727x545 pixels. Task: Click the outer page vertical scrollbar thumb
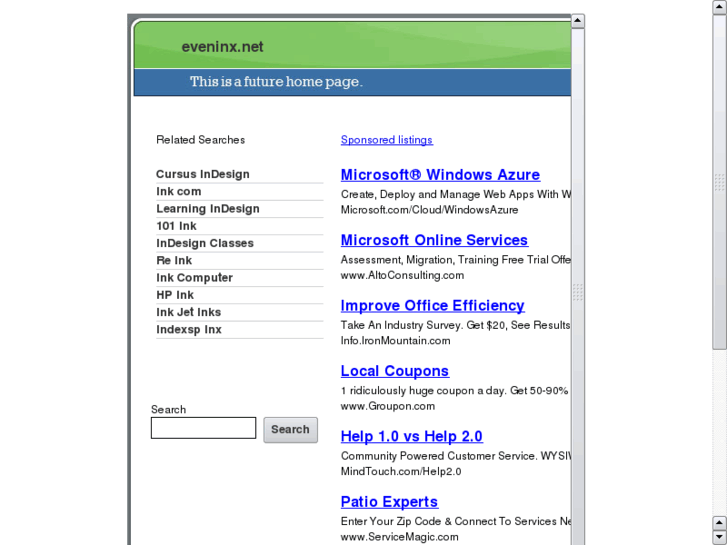719,182
